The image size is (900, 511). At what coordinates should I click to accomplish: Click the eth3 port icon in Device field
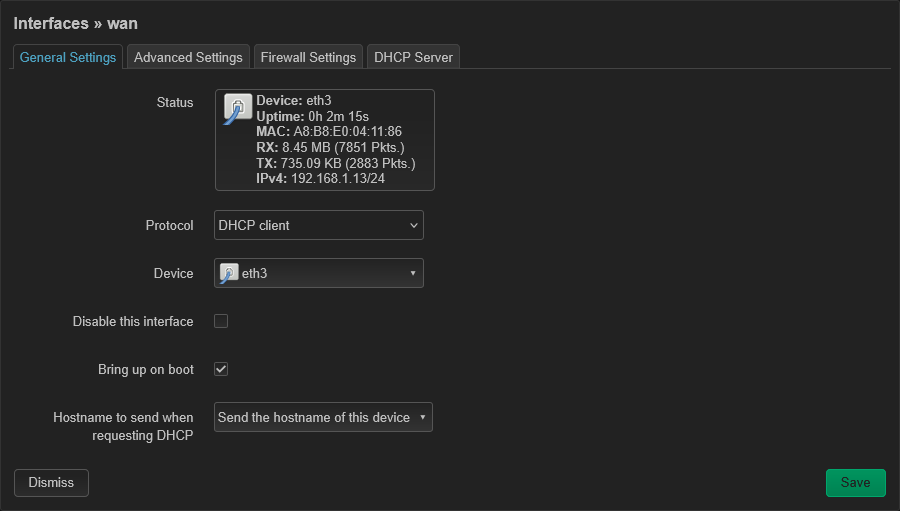(x=229, y=273)
